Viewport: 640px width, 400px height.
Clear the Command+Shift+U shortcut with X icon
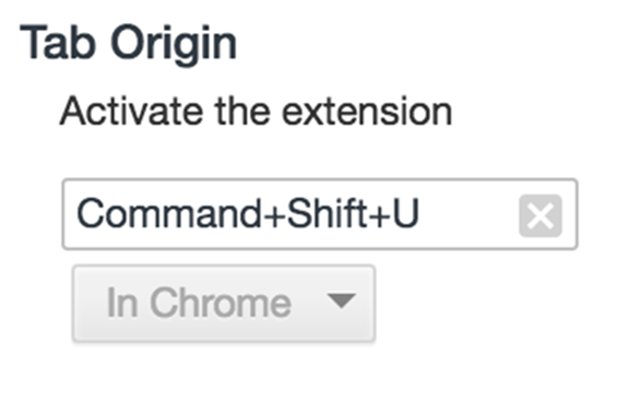(540, 216)
